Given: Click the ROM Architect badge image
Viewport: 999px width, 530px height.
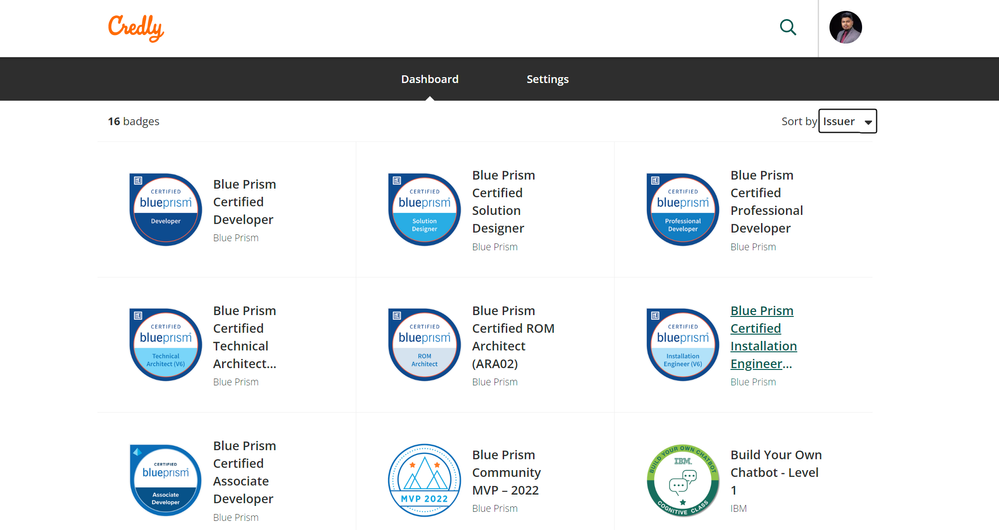Looking at the screenshot, I should (x=424, y=345).
